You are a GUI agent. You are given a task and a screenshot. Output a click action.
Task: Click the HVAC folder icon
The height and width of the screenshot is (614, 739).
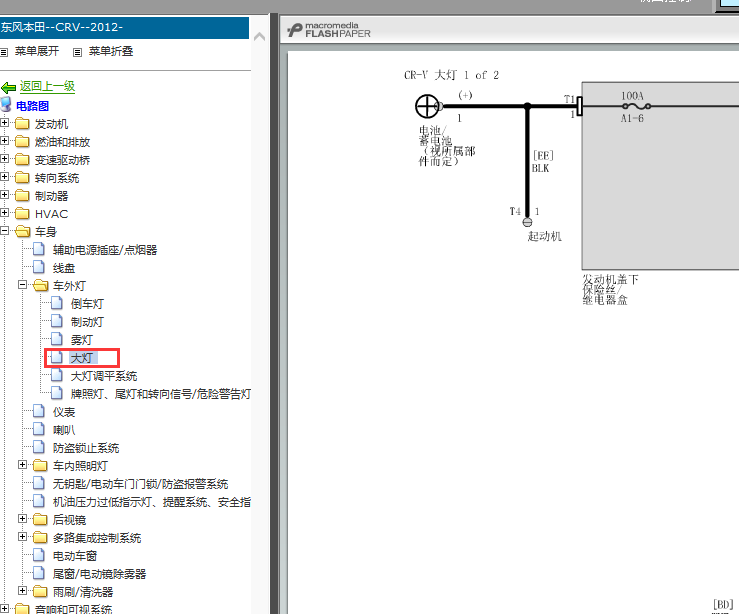22,213
